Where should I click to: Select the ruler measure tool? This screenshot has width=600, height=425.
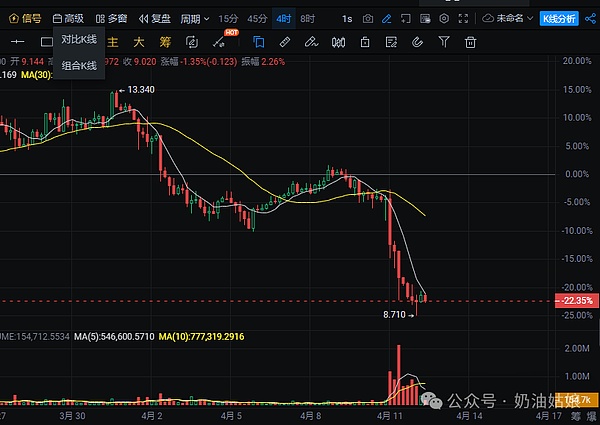[285, 41]
